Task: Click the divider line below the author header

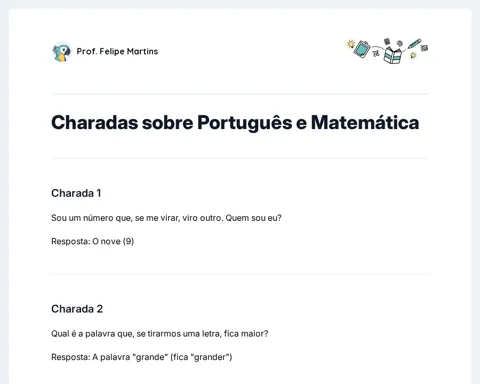Action: [240, 94]
